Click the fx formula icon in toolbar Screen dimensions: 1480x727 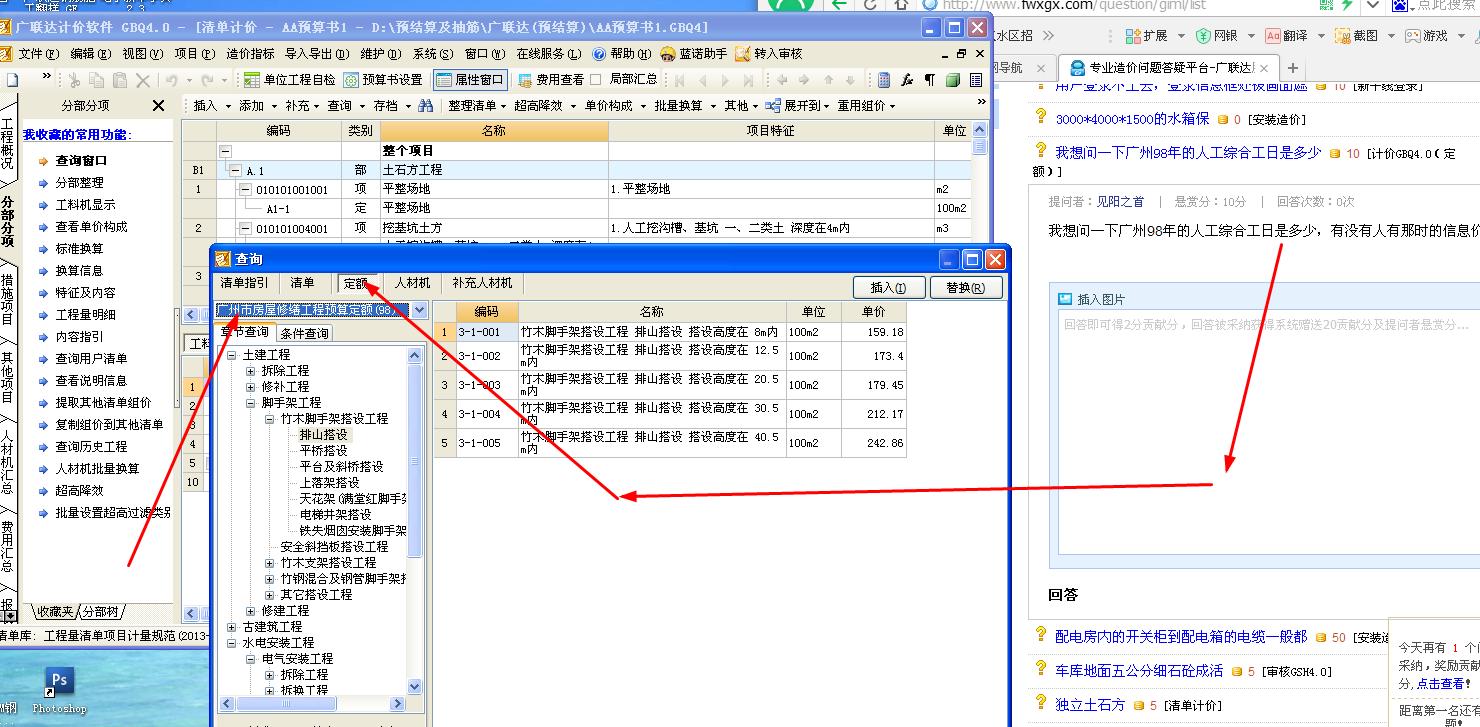coord(907,80)
